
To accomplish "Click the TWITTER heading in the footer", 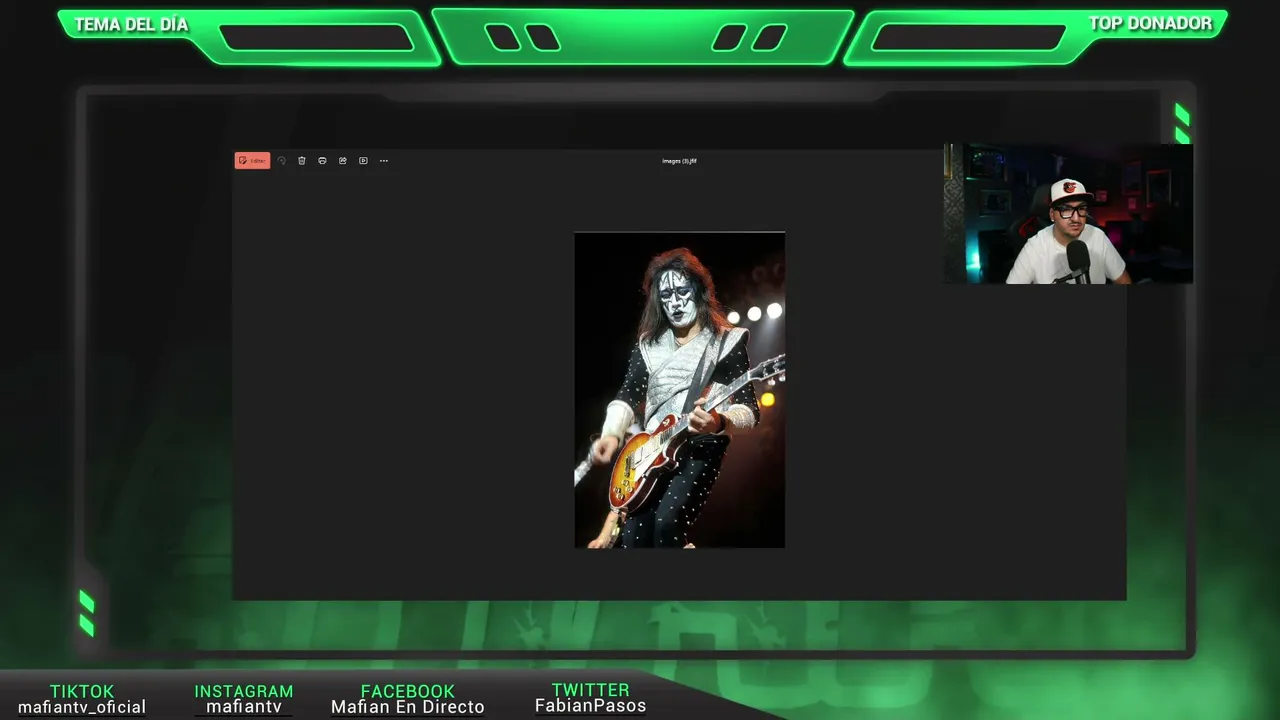I will pyautogui.click(x=591, y=690).
